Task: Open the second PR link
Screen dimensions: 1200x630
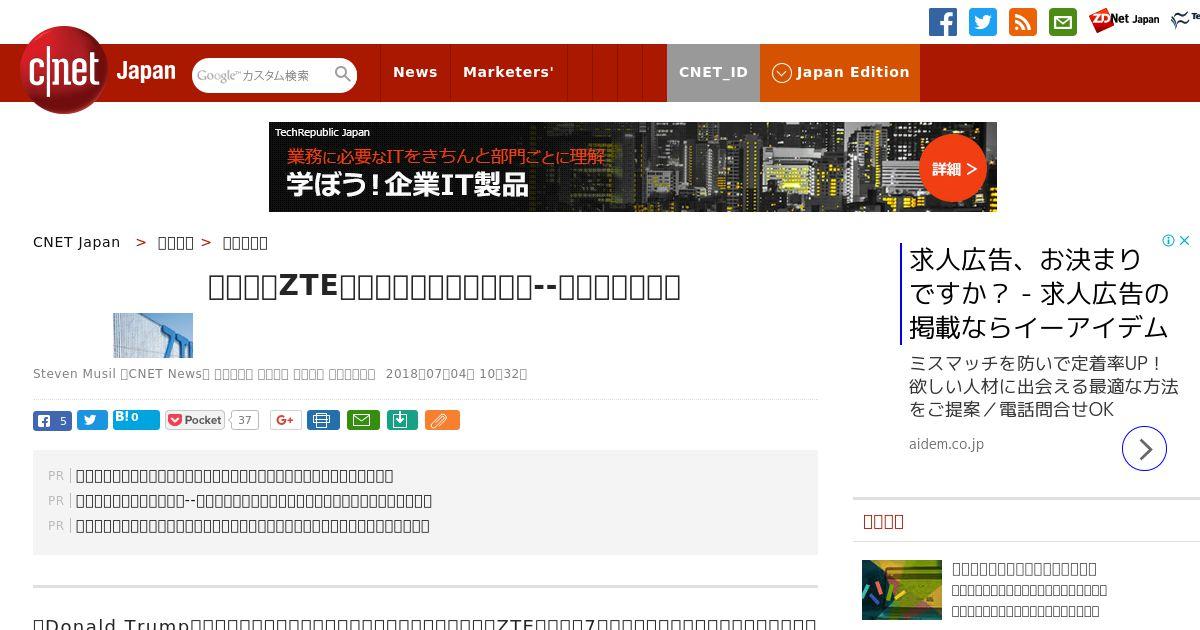Action: 254,501
